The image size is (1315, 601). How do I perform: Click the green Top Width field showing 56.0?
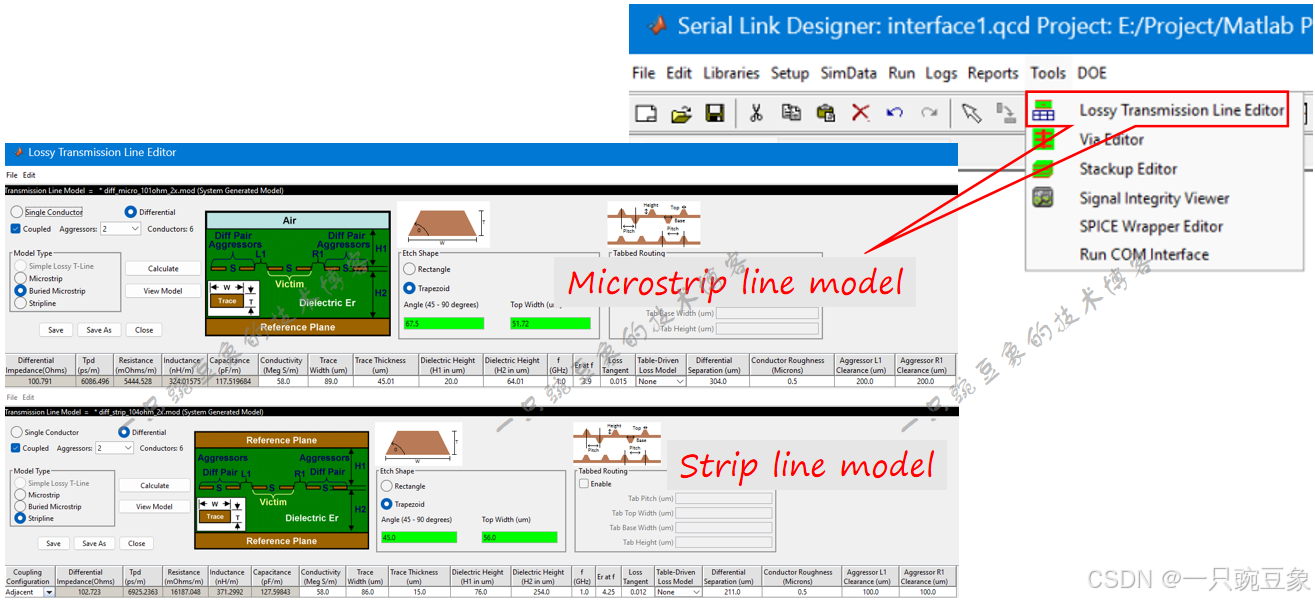tap(519, 537)
